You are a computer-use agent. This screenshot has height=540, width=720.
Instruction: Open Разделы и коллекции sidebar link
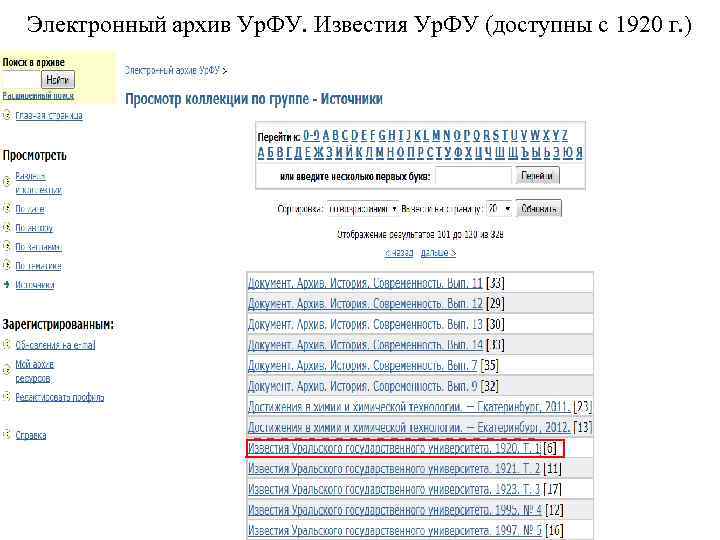tap(39, 182)
